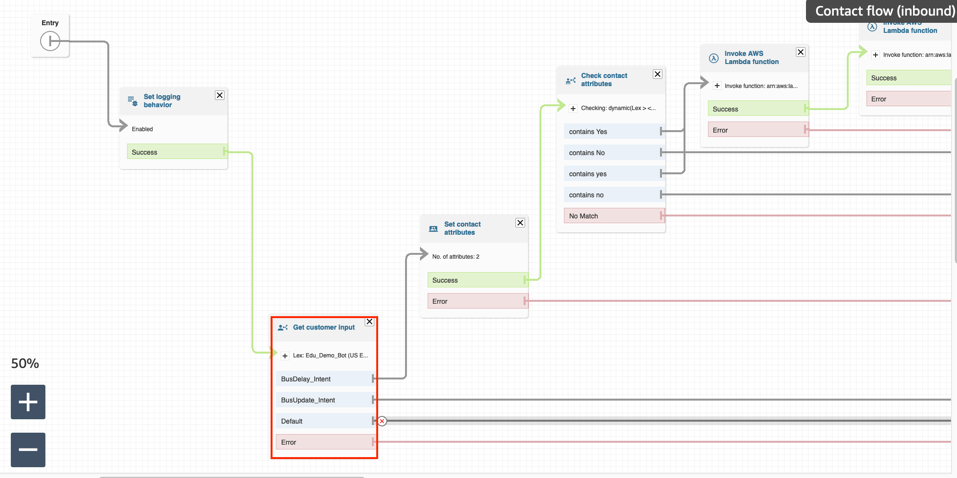
Task: Click the Get customer input block icon
Action: coord(283,327)
